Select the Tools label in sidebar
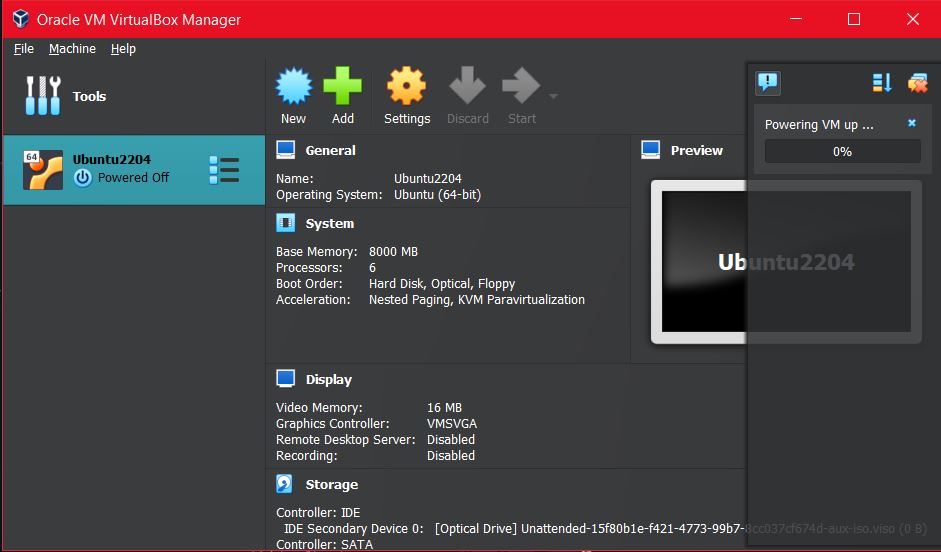The image size is (941, 552). point(89,96)
